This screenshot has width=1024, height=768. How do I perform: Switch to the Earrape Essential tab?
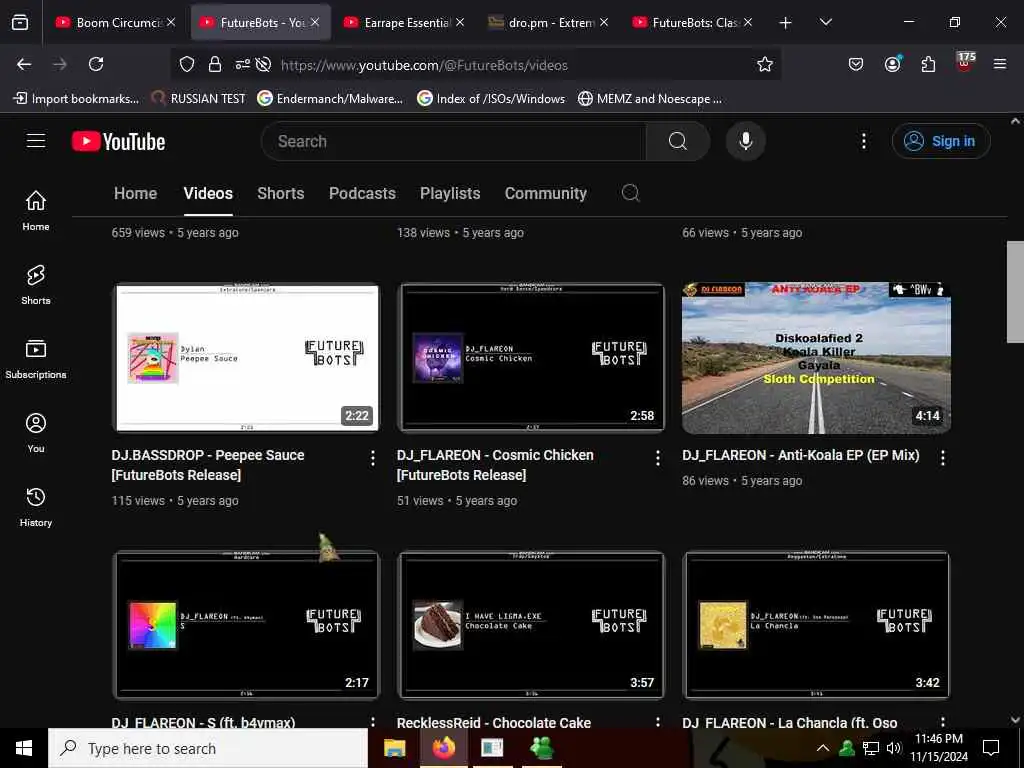pos(404,23)
